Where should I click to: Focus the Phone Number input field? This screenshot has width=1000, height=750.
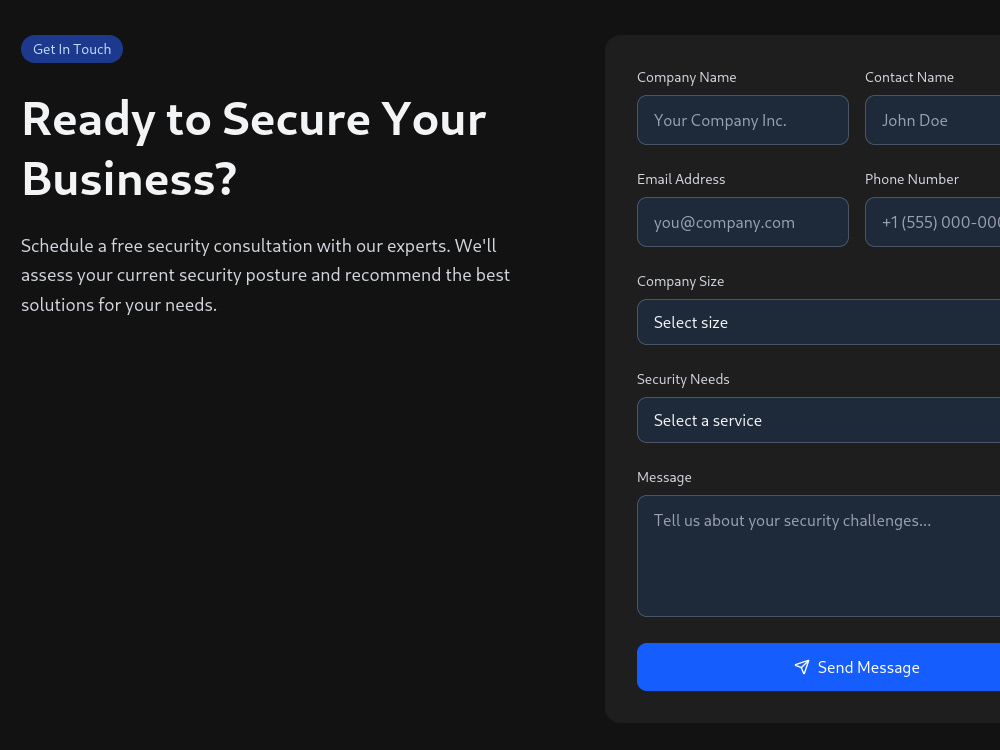(x=932, y=222)
